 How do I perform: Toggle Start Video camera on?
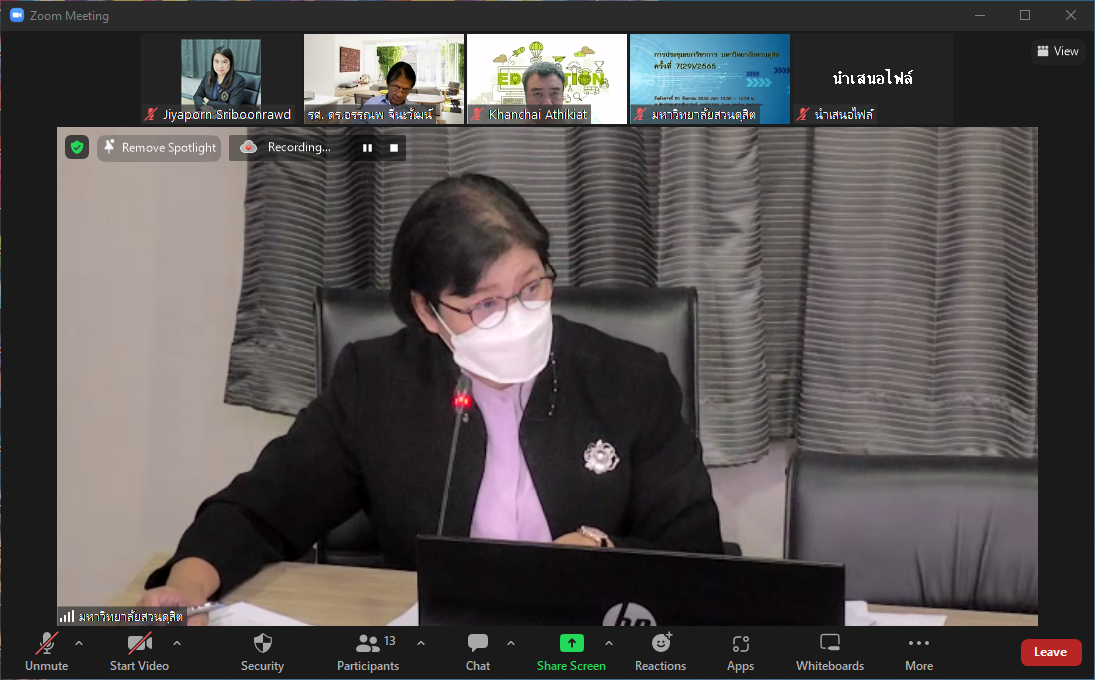pos(139,651)
